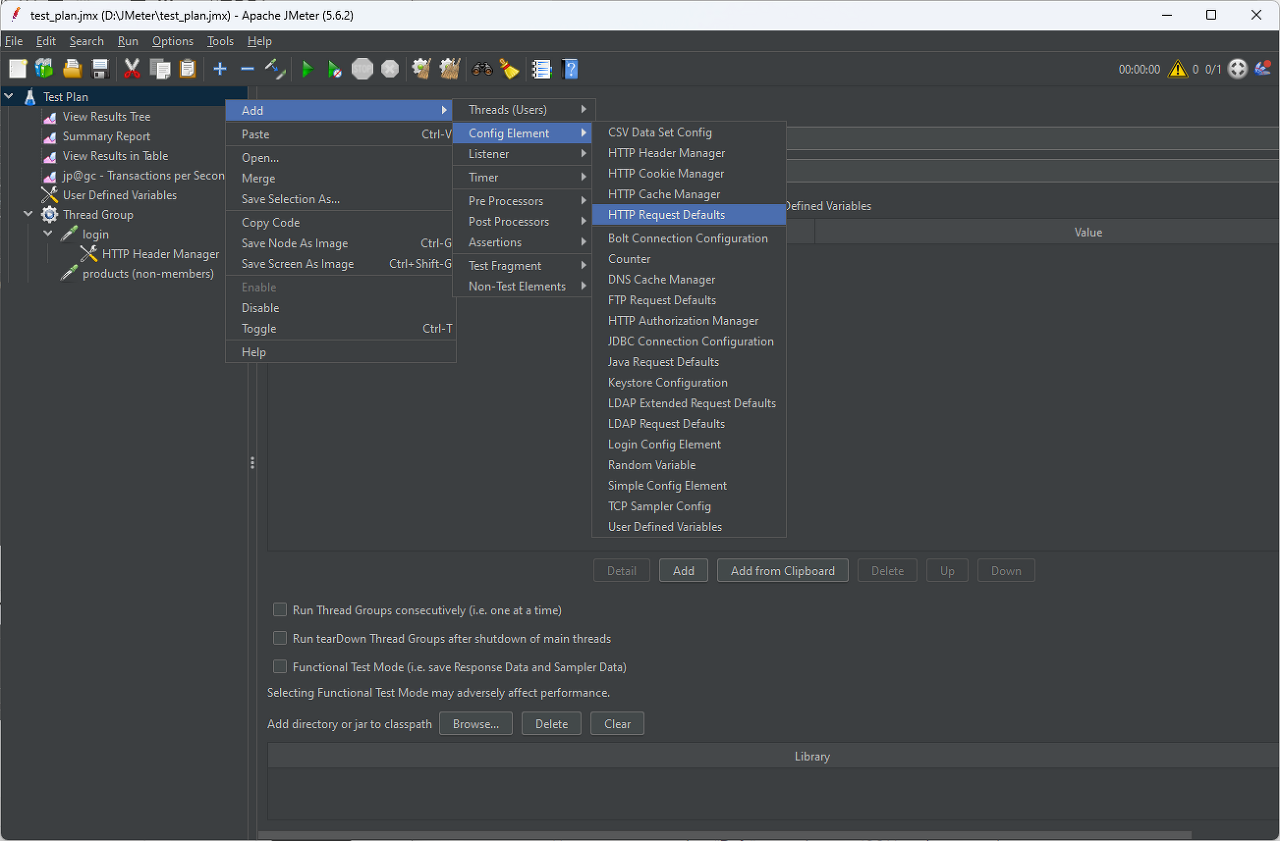
Task: Click the Value column header
Action: 1047,232
